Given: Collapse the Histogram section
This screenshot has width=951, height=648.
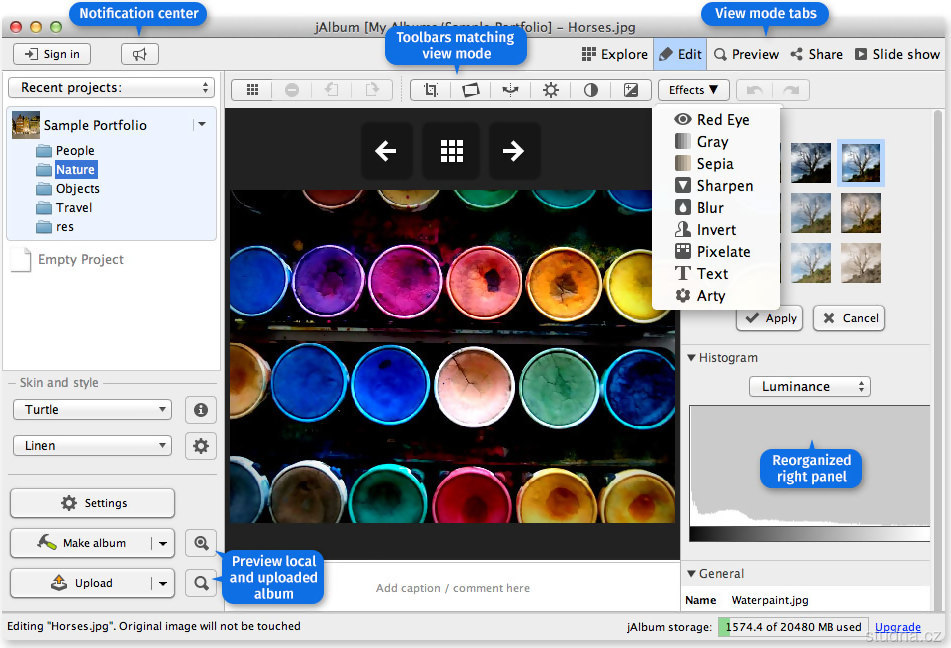Looking at the screenshot, I should (691, 358).
